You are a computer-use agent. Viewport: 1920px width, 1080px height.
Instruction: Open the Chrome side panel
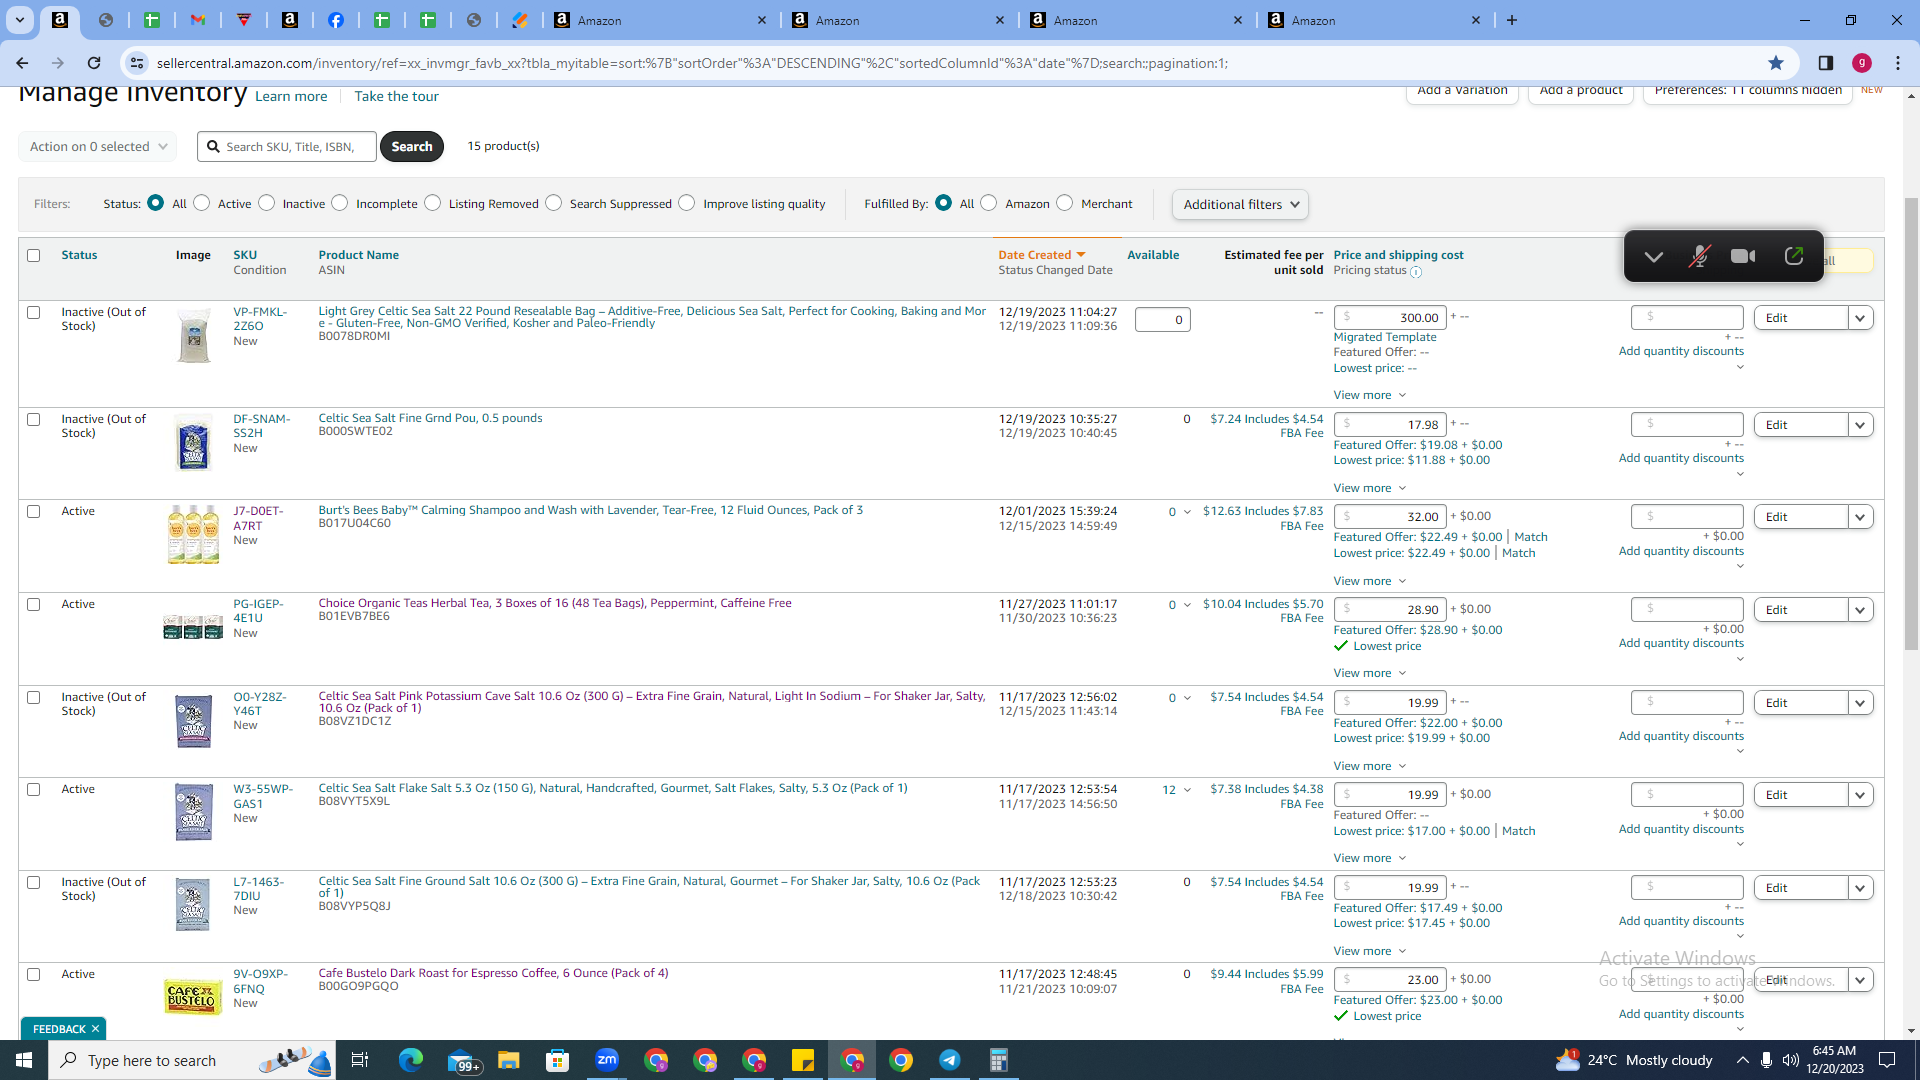(1826, 63)
